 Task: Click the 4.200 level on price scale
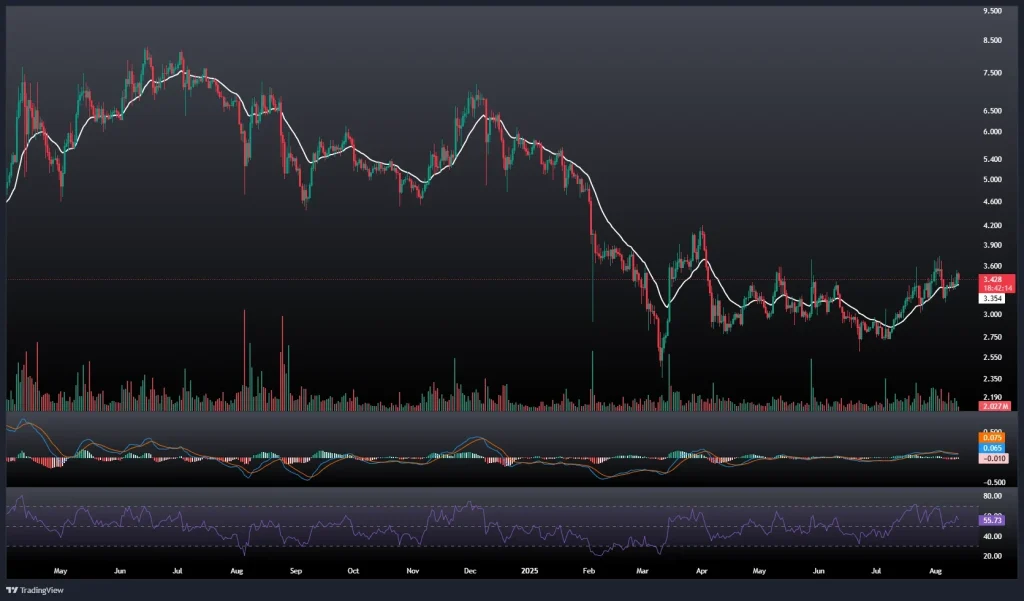tap(992, 226)
